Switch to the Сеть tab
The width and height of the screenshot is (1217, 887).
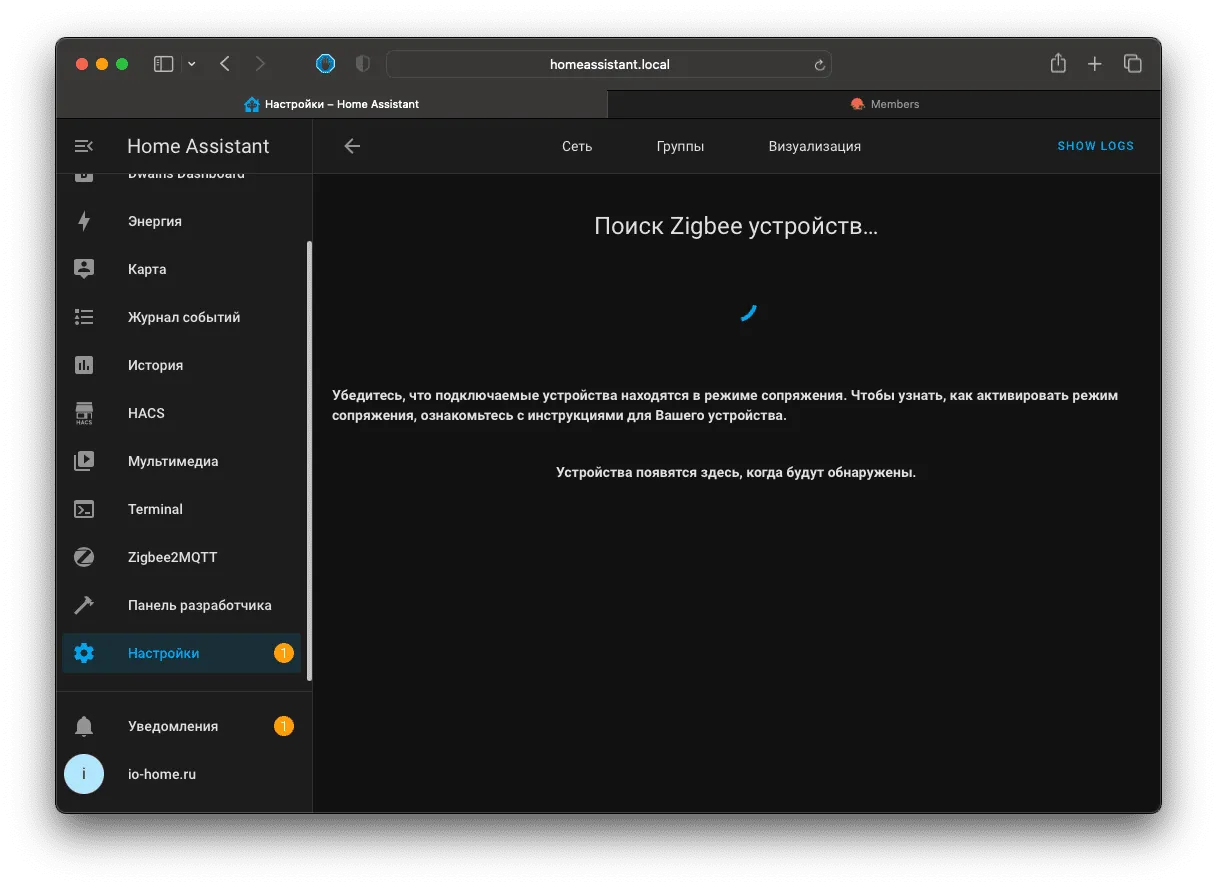[577, 146]
